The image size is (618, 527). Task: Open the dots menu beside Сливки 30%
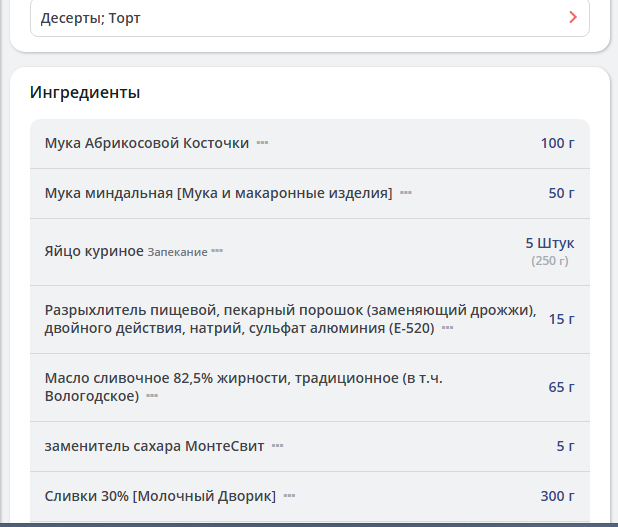point(289,496)
